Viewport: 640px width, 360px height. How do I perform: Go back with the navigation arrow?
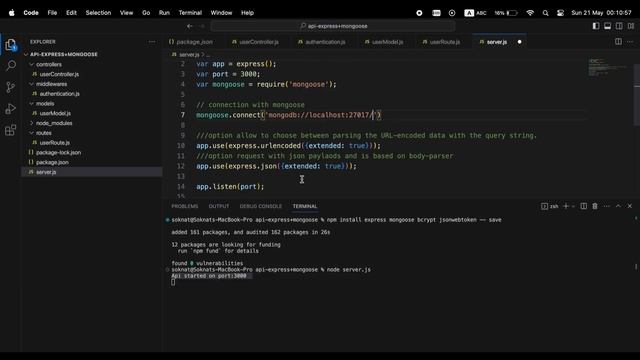[190, 26]
